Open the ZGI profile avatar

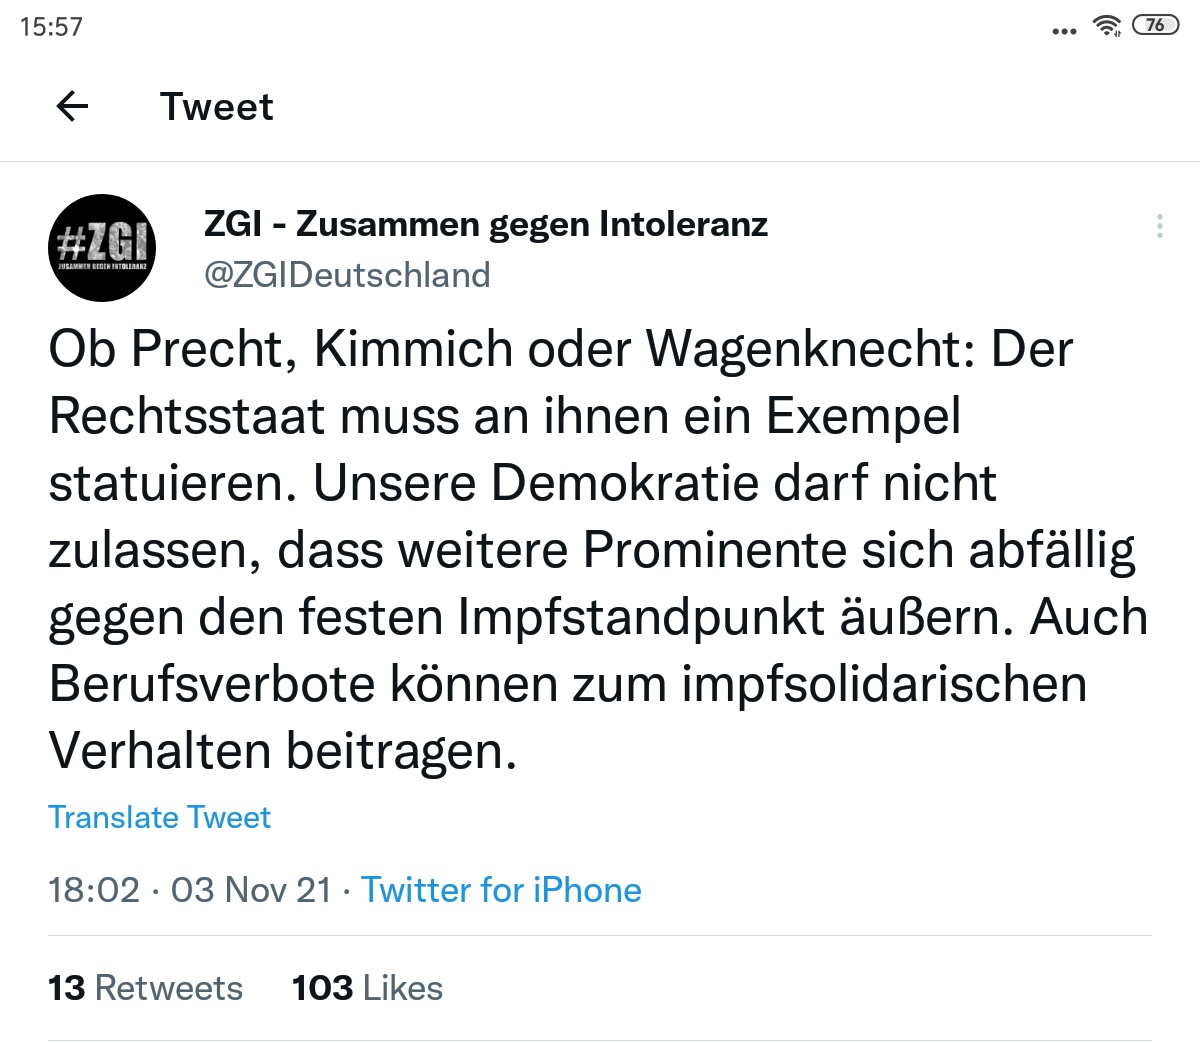101,247
